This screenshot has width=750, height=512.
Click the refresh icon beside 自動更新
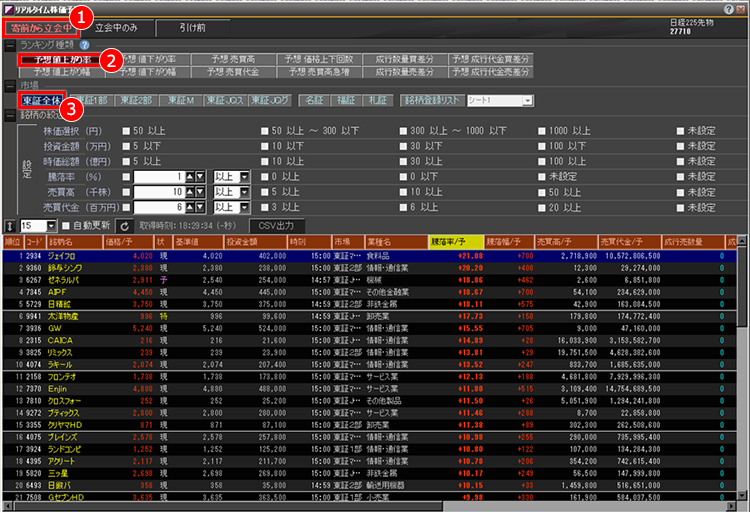point(125,226)
